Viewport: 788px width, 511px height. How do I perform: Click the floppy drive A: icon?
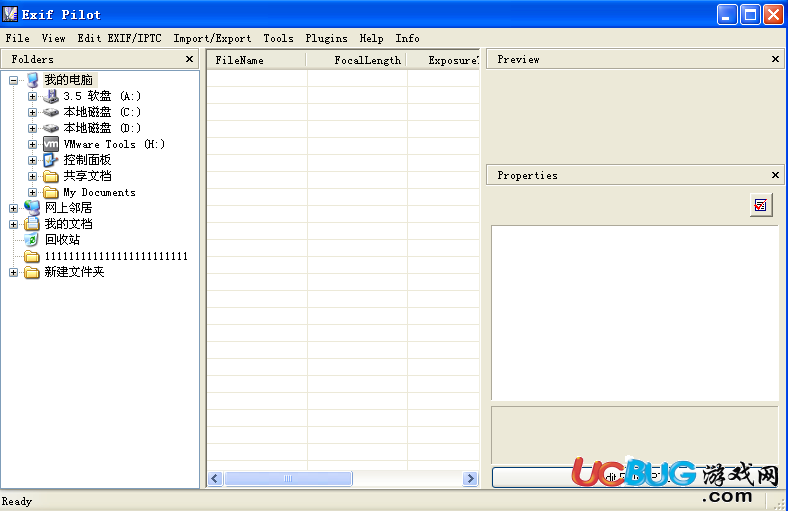pos(51,96)
